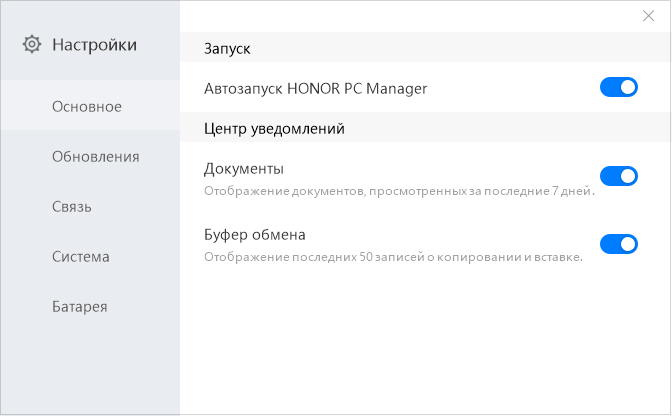The image size is (672, 416).
Task: Close the Settings window
Action: [x=648, y=16]
